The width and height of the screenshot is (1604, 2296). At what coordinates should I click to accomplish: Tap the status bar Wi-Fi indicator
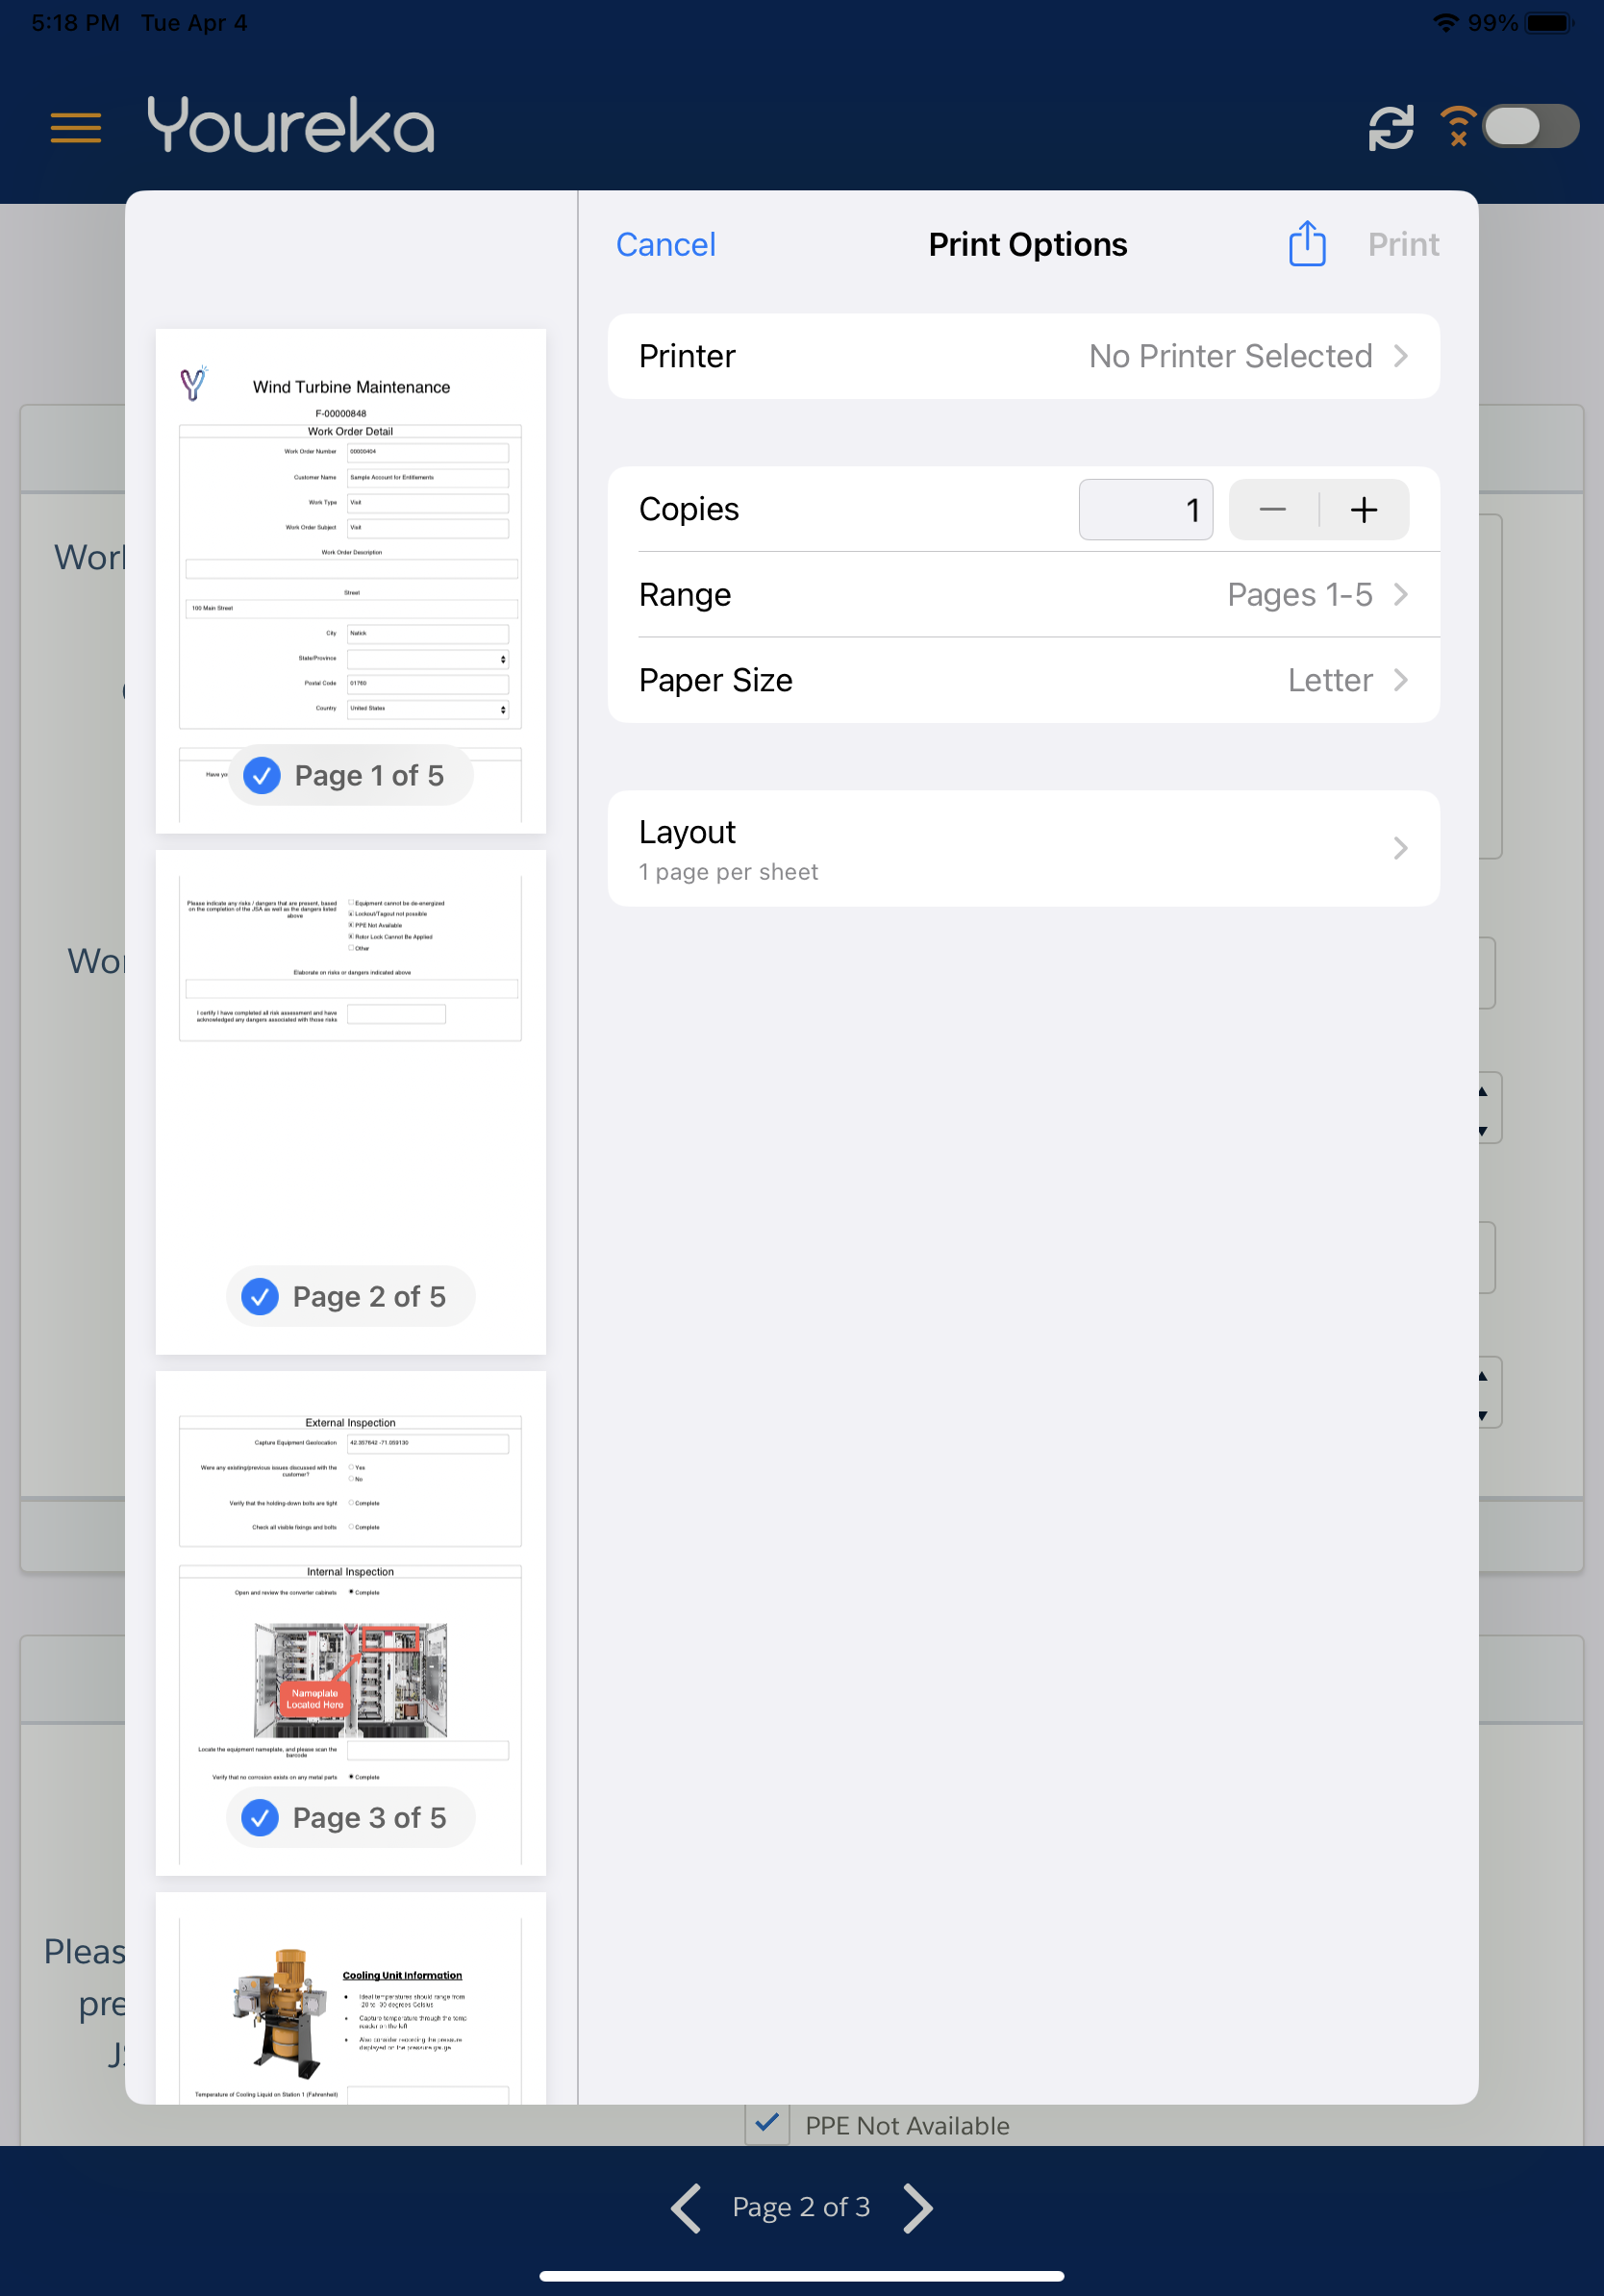[x=1445, y=22]
